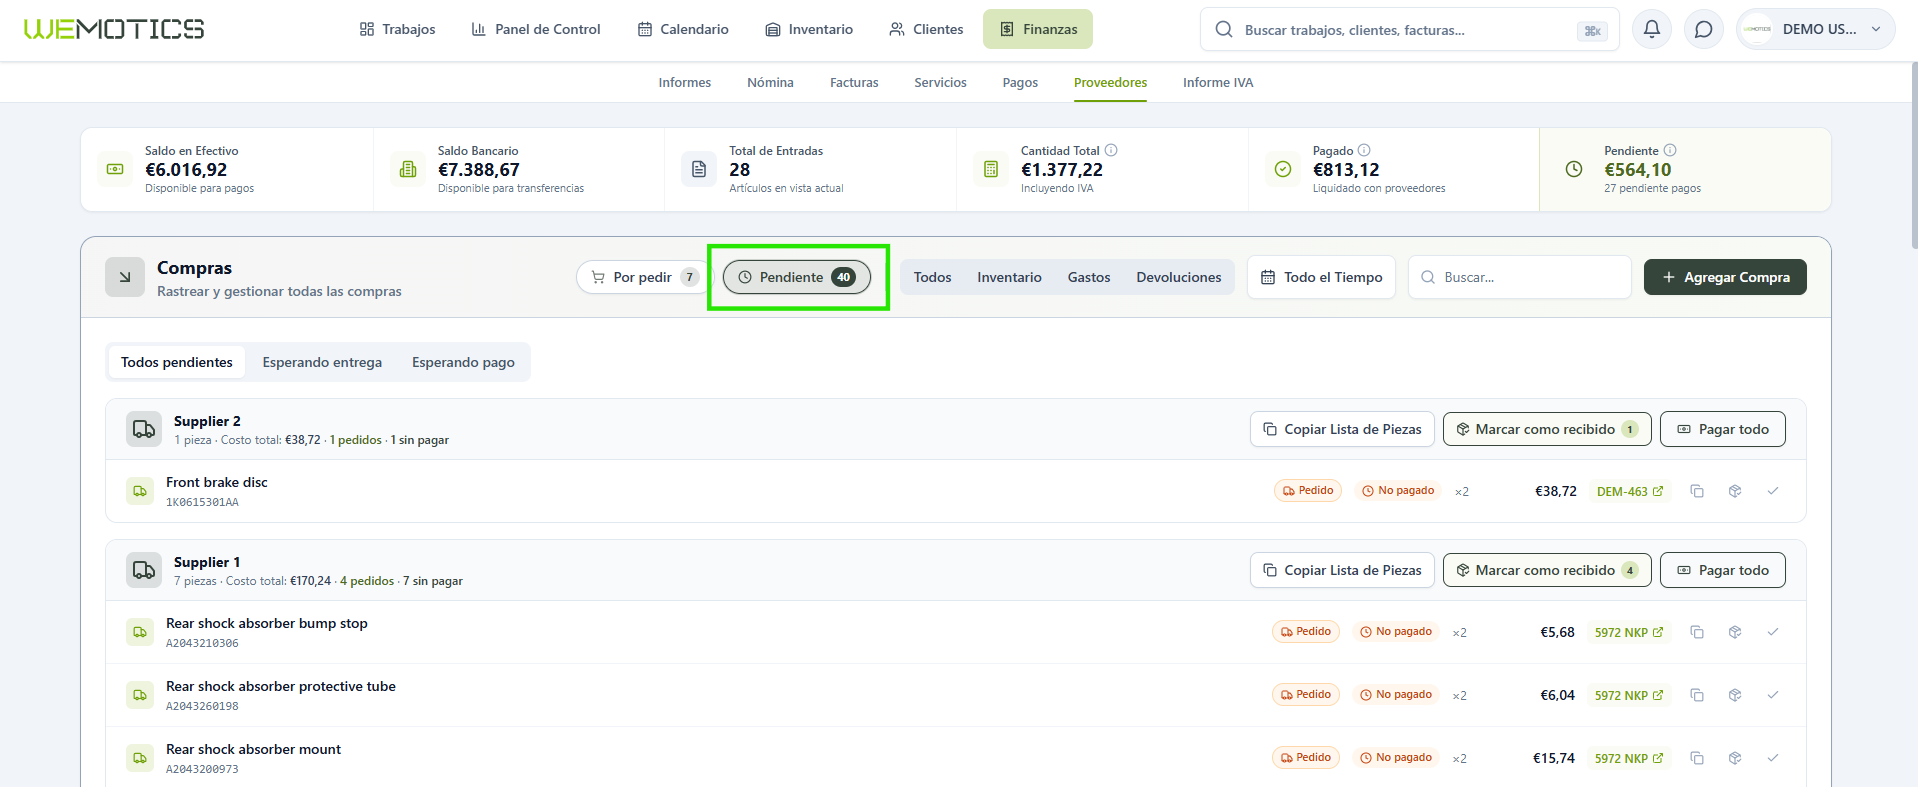Image resolution: width=1918 pixels, height=787 pixels.
Task: Switch to the Pagos tab
Action: (1020, 83)
